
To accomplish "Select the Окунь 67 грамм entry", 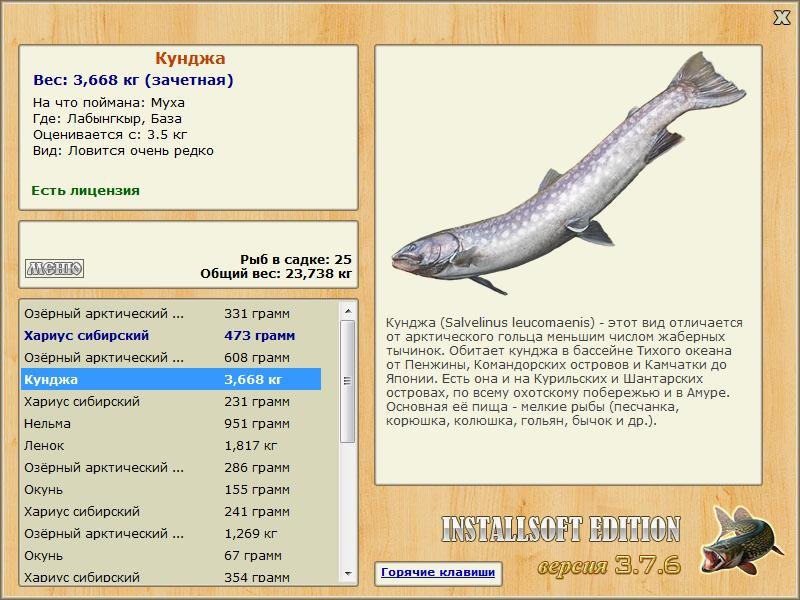I will [170, 556].
